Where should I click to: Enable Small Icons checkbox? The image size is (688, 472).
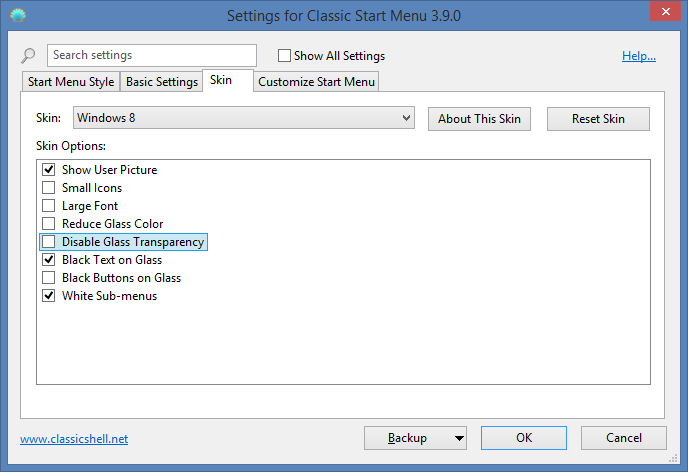pyautogui.click(x=49, y=188)
